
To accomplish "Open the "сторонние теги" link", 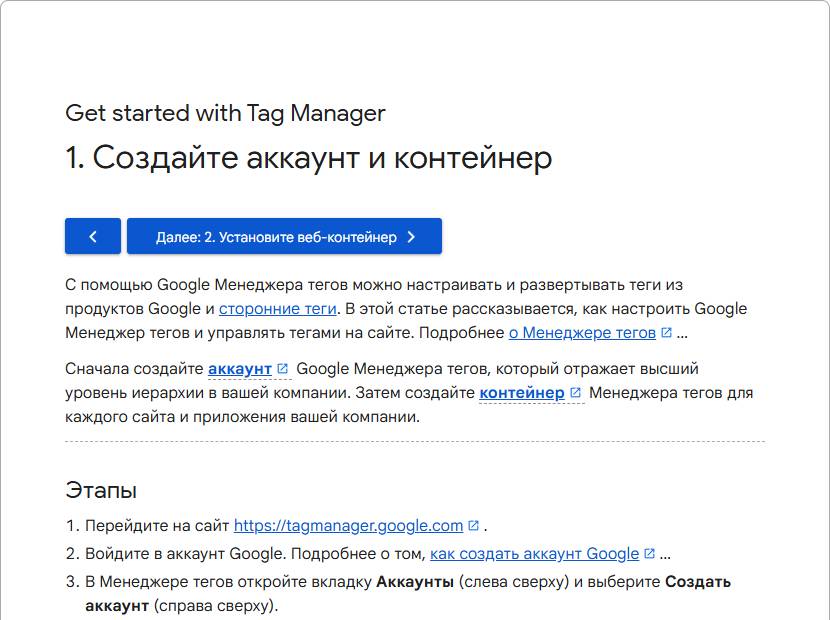I will click(x=278, y=309).
